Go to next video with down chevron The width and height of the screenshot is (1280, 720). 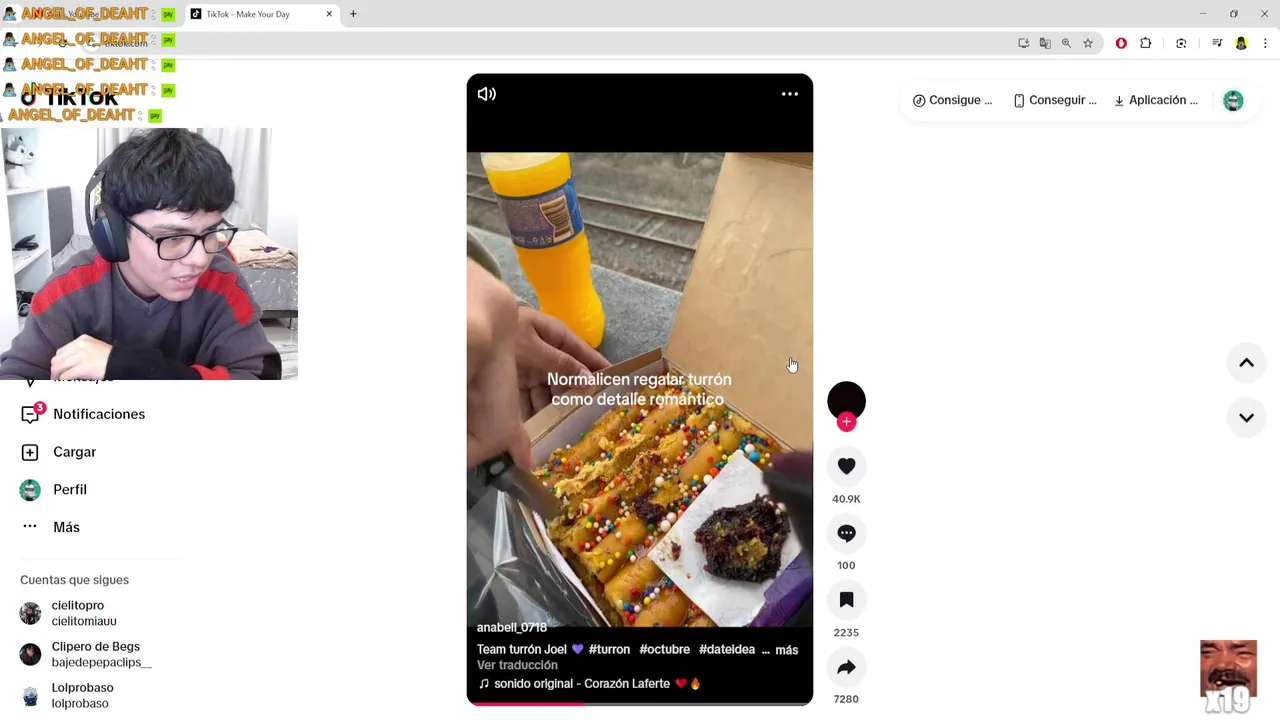[x=1246, y=418]
